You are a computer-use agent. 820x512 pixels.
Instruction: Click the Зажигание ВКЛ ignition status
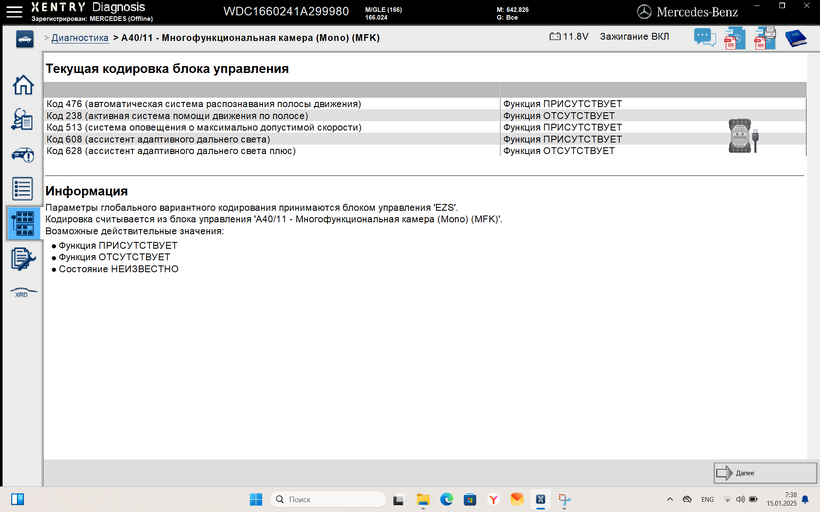coord(634,37)
